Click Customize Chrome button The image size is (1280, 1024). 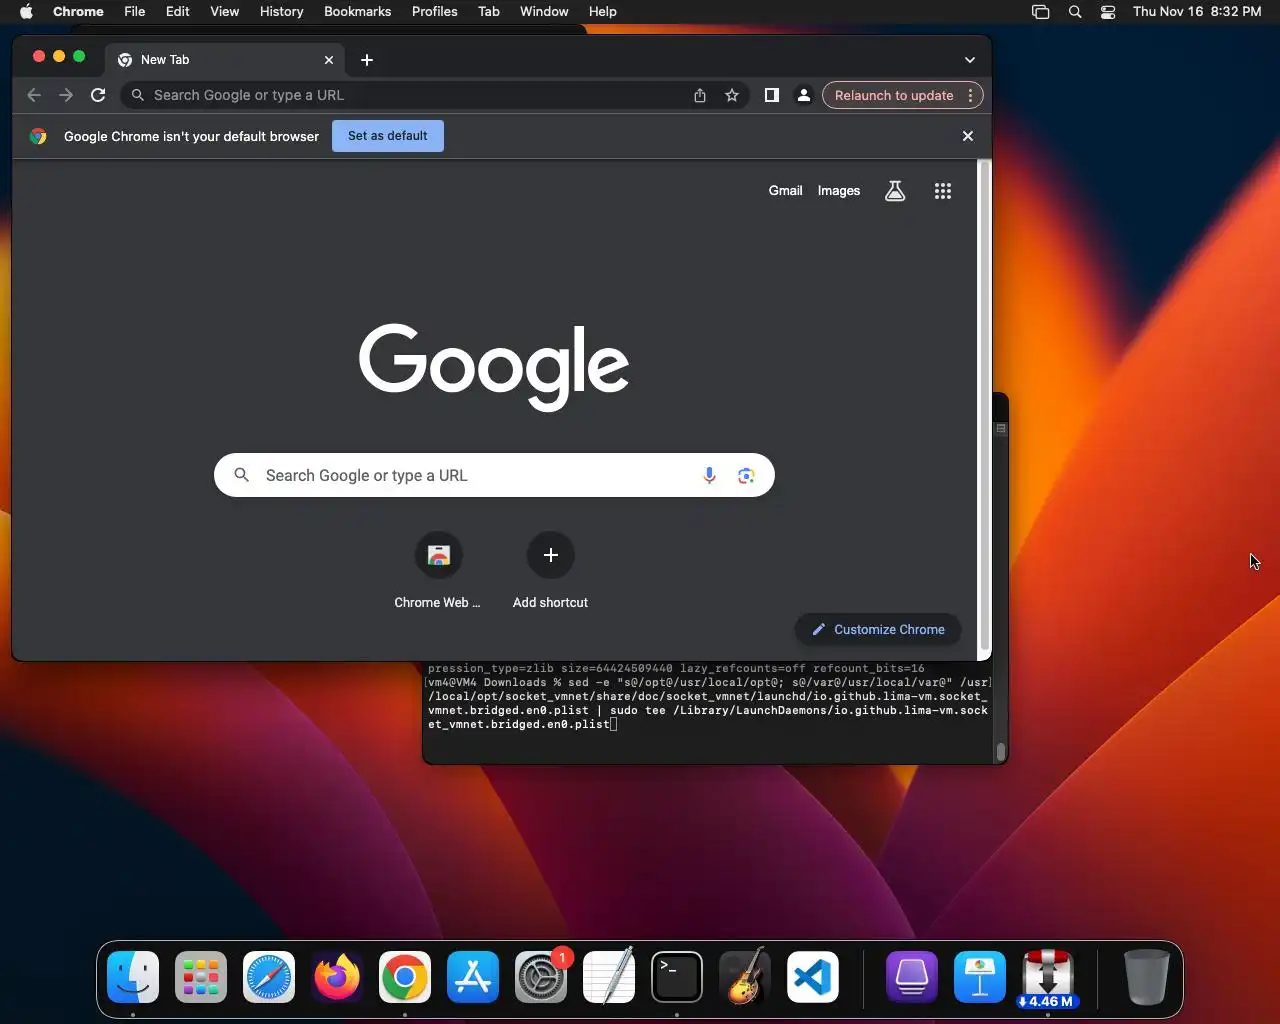(x=878, y=629)
